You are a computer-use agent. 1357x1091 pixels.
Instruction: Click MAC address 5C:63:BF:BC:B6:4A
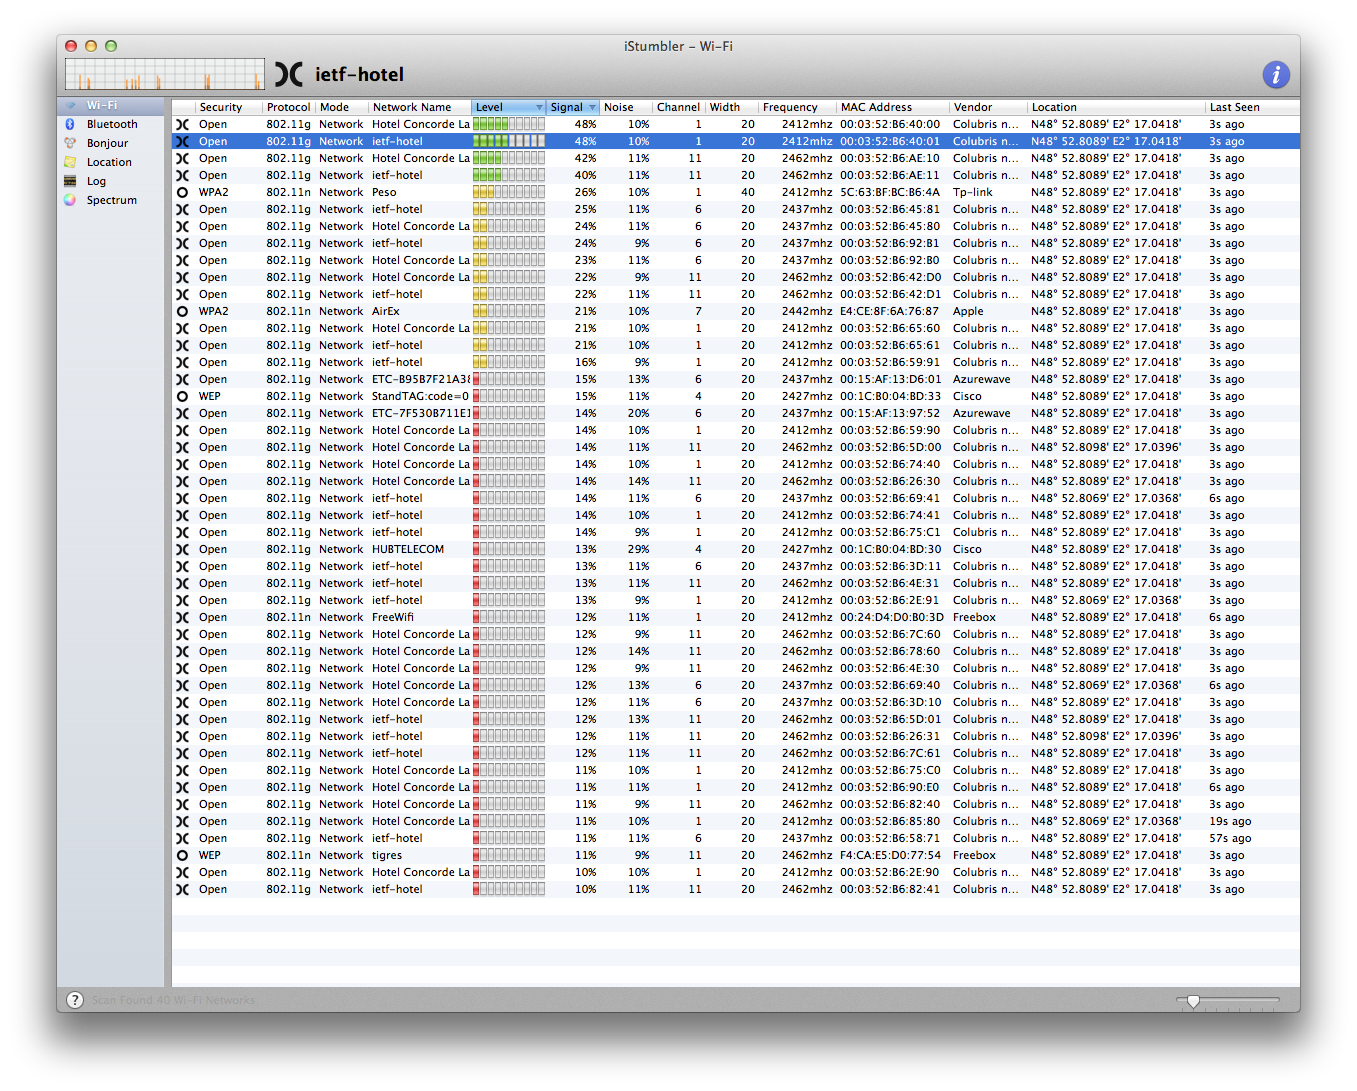[890, 192]
